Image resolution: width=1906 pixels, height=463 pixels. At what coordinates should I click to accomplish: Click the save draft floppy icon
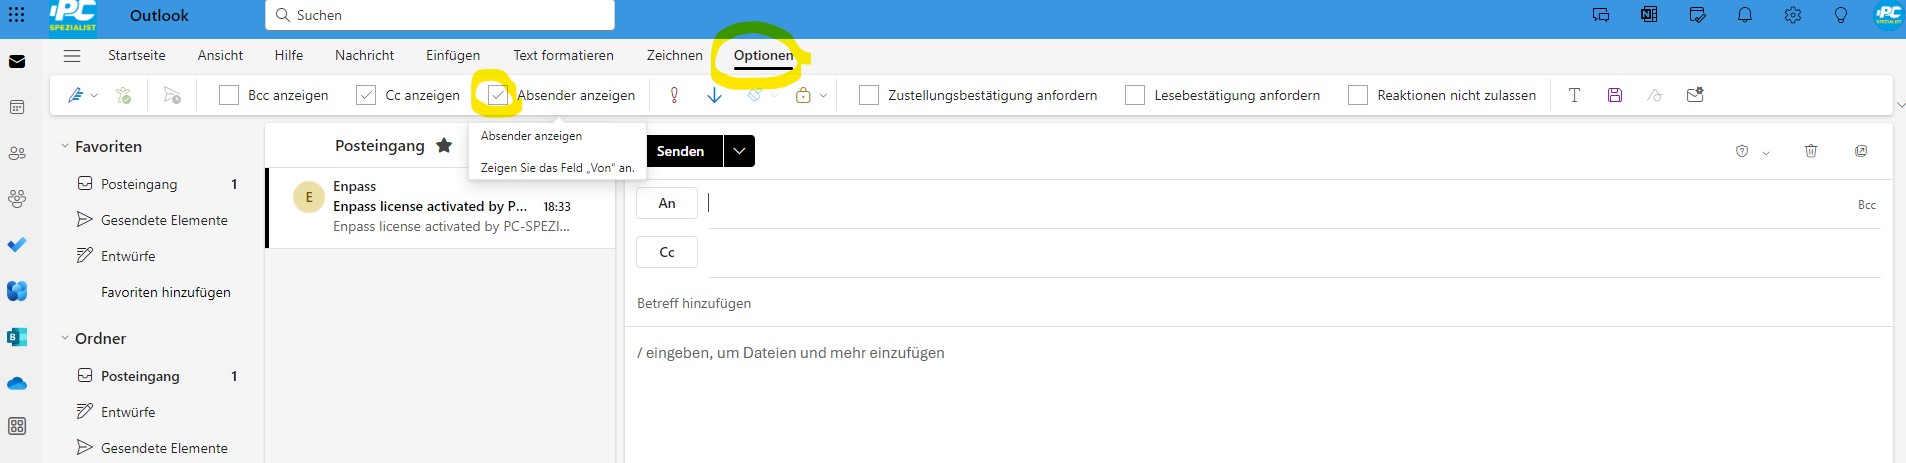pyautogui.click(x=1614, y=95)
